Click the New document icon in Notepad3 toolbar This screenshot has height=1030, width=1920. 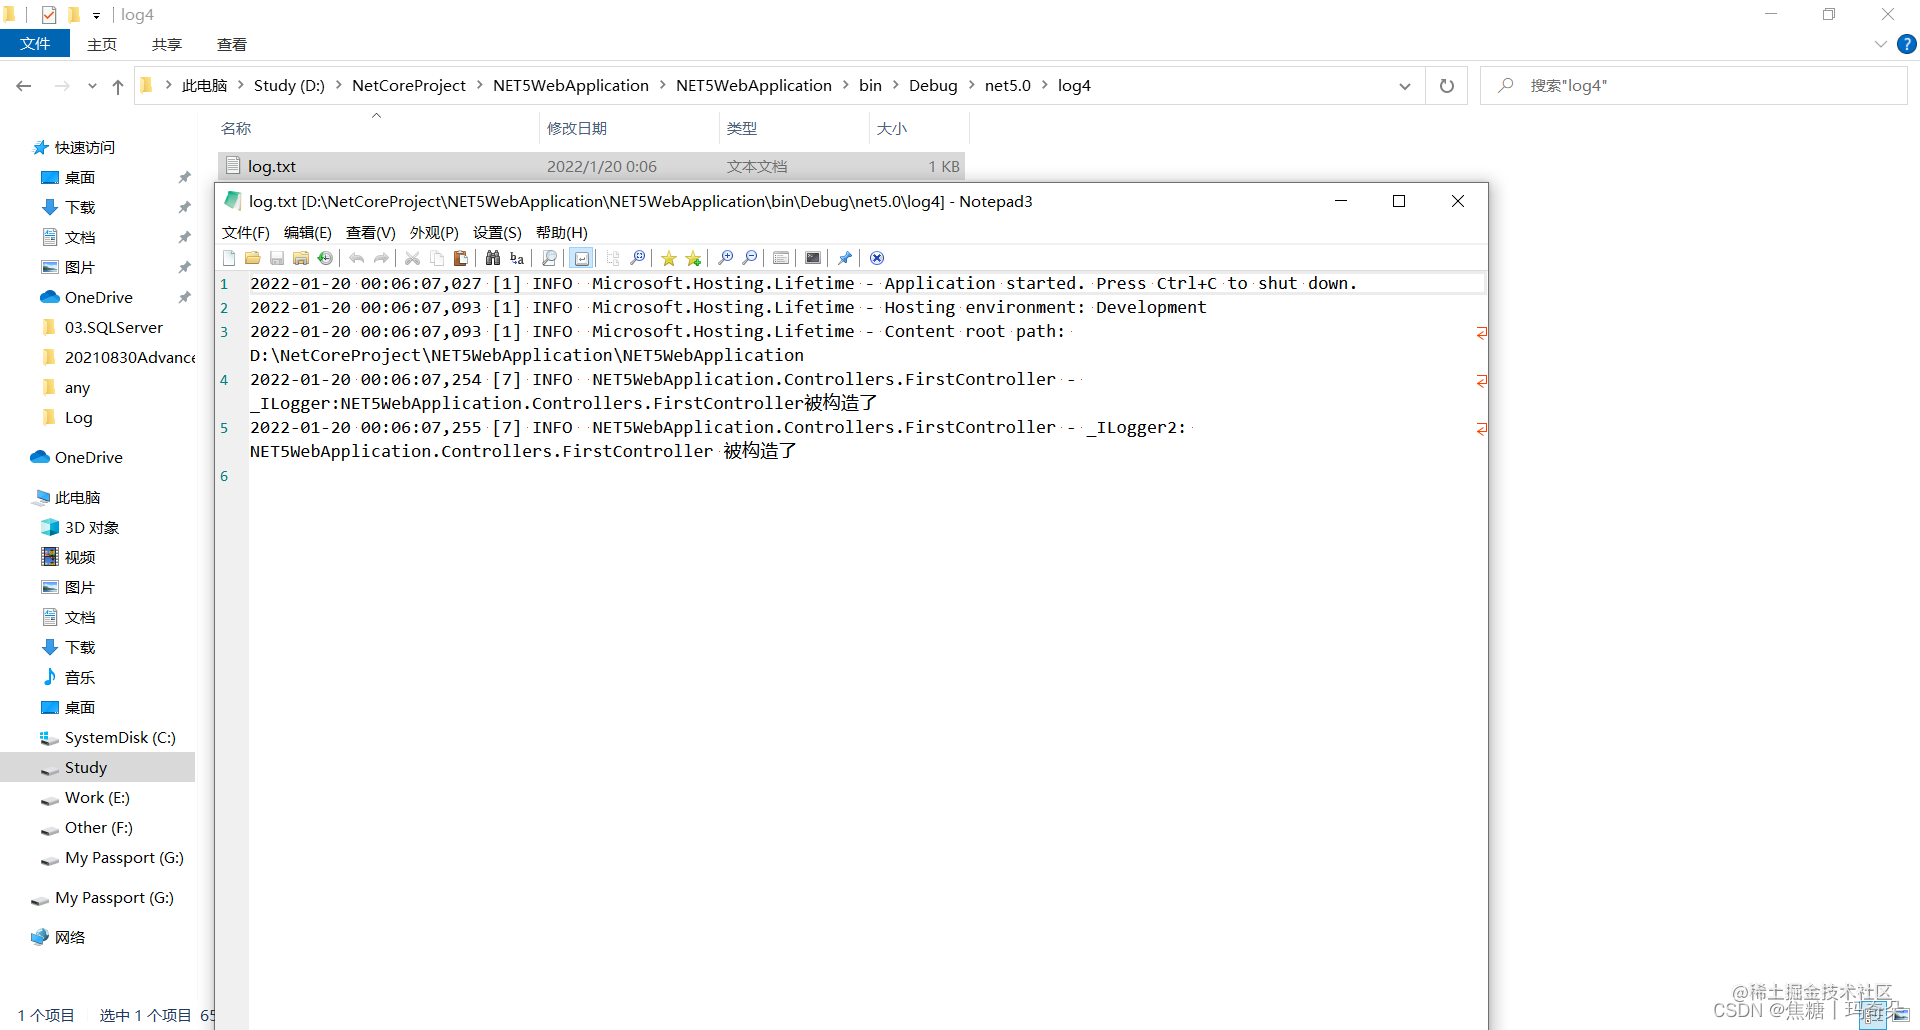click(229, 258)
